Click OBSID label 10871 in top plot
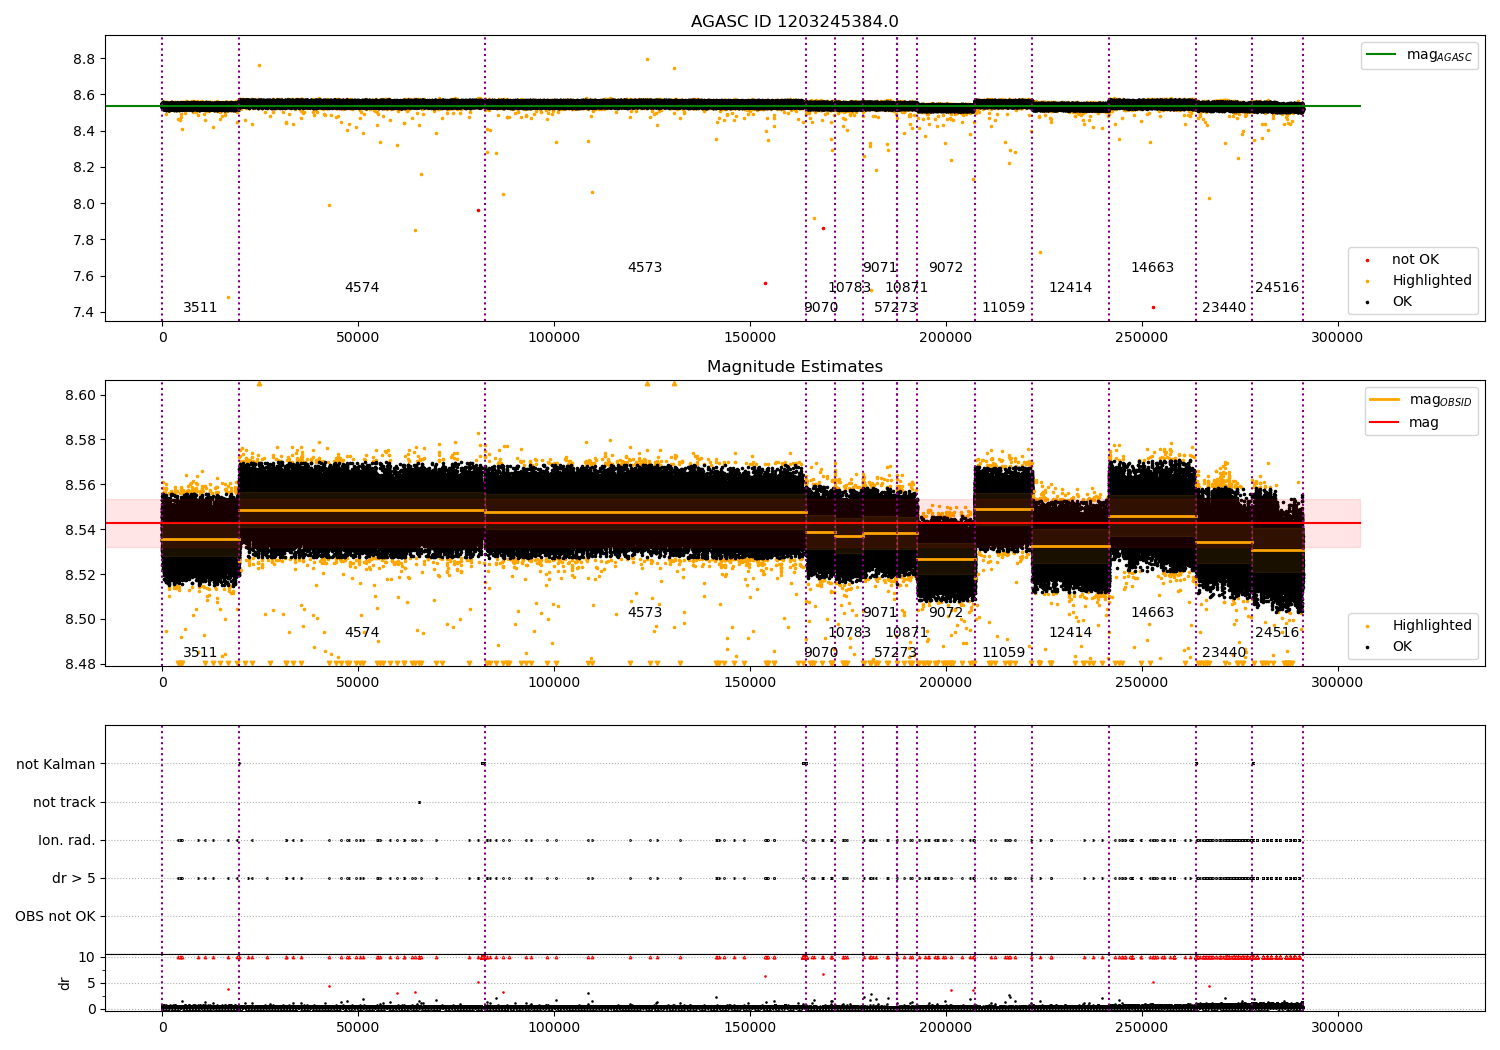Screen dimensions: 1500x1050 (907, 288)
